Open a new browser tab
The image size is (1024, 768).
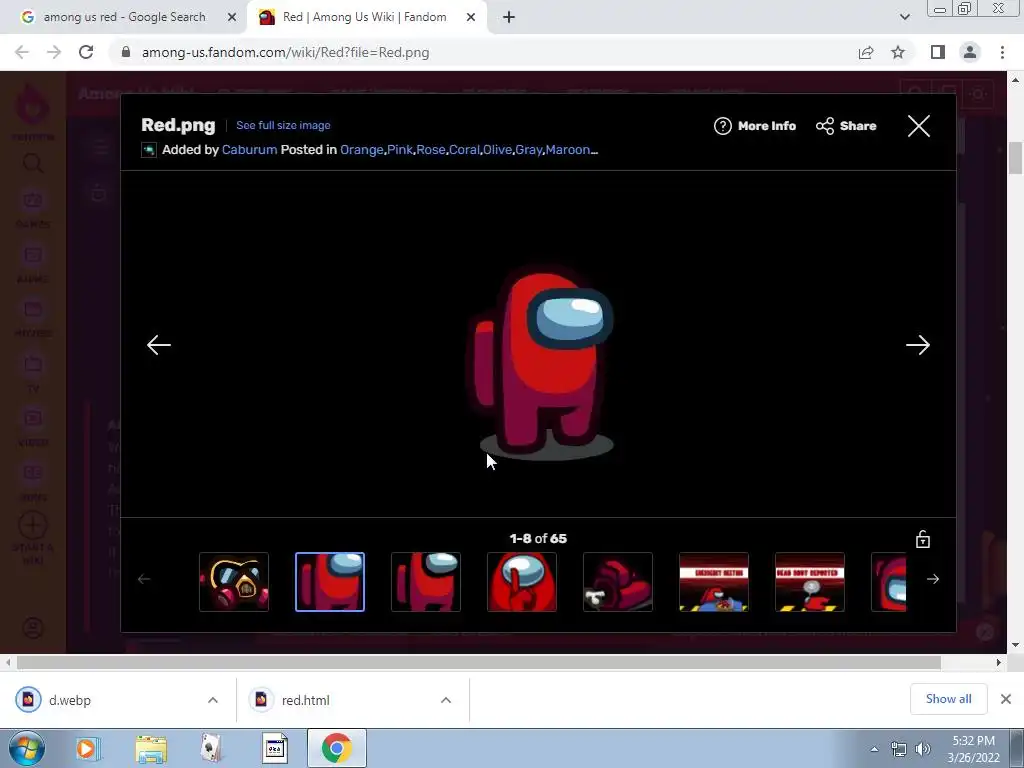509,18
